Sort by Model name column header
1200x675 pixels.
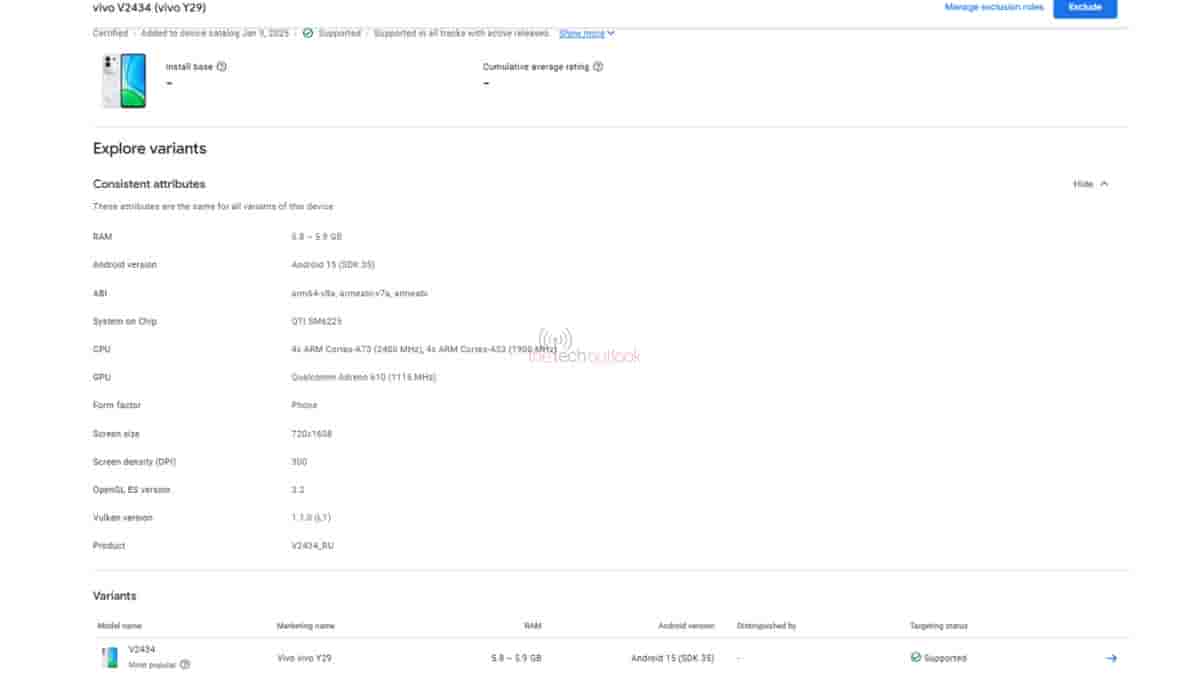coord(119,626)
